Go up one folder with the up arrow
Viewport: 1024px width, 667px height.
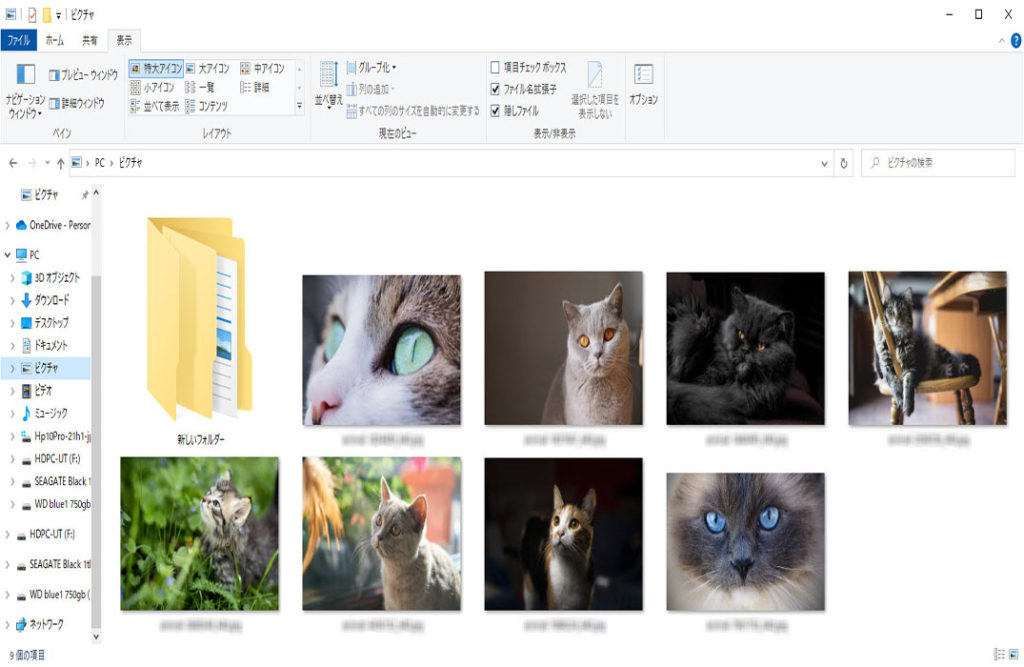click(61, 163)
